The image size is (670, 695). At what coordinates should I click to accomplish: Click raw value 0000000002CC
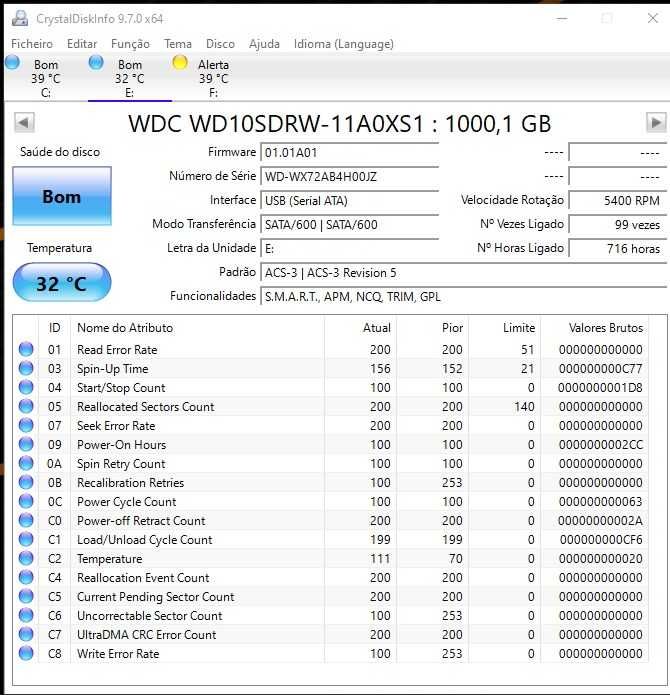tap(600, 445)
